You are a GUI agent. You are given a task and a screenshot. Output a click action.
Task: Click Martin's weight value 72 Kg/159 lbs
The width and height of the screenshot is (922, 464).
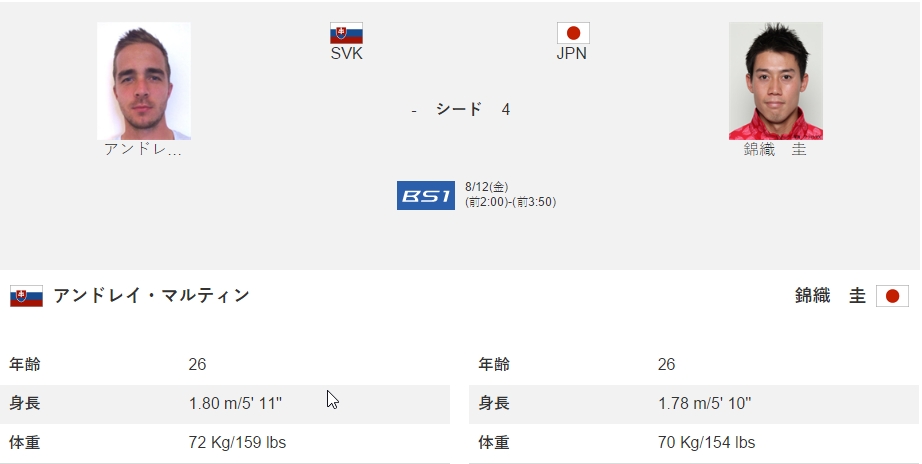click(x=237, y=442)
